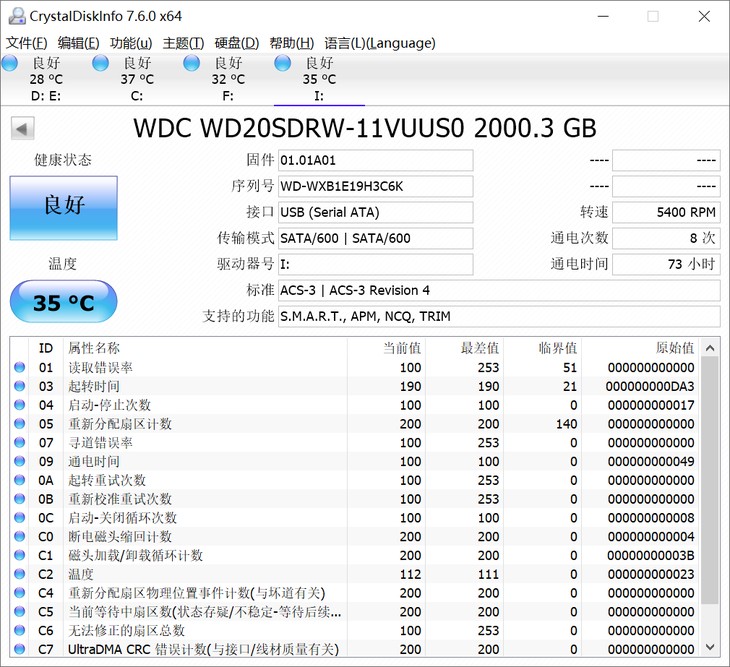The image size is (730, 667).
Task: Select the I: disk status orb
Action: [283, 63]
